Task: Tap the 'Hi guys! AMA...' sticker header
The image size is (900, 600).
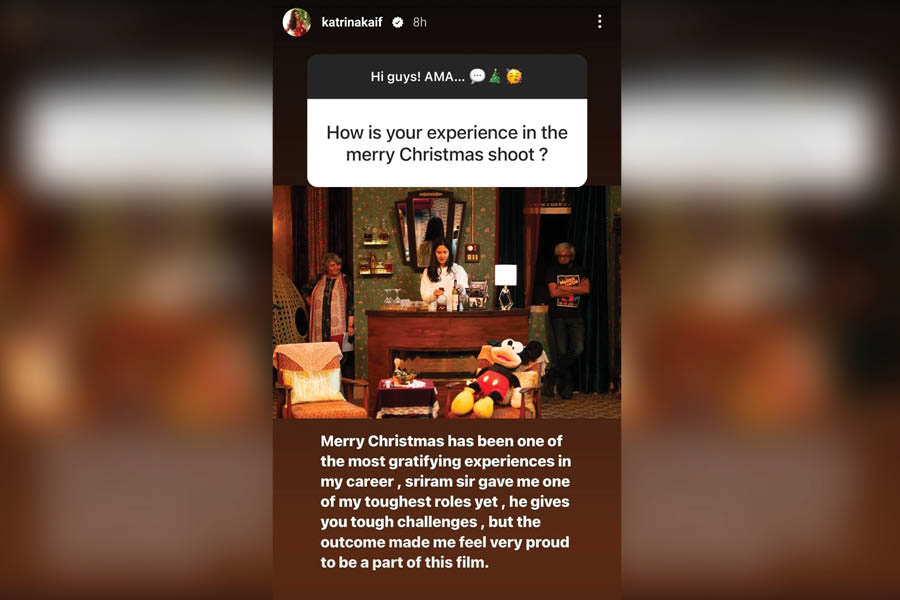Action: pos(447,76)
